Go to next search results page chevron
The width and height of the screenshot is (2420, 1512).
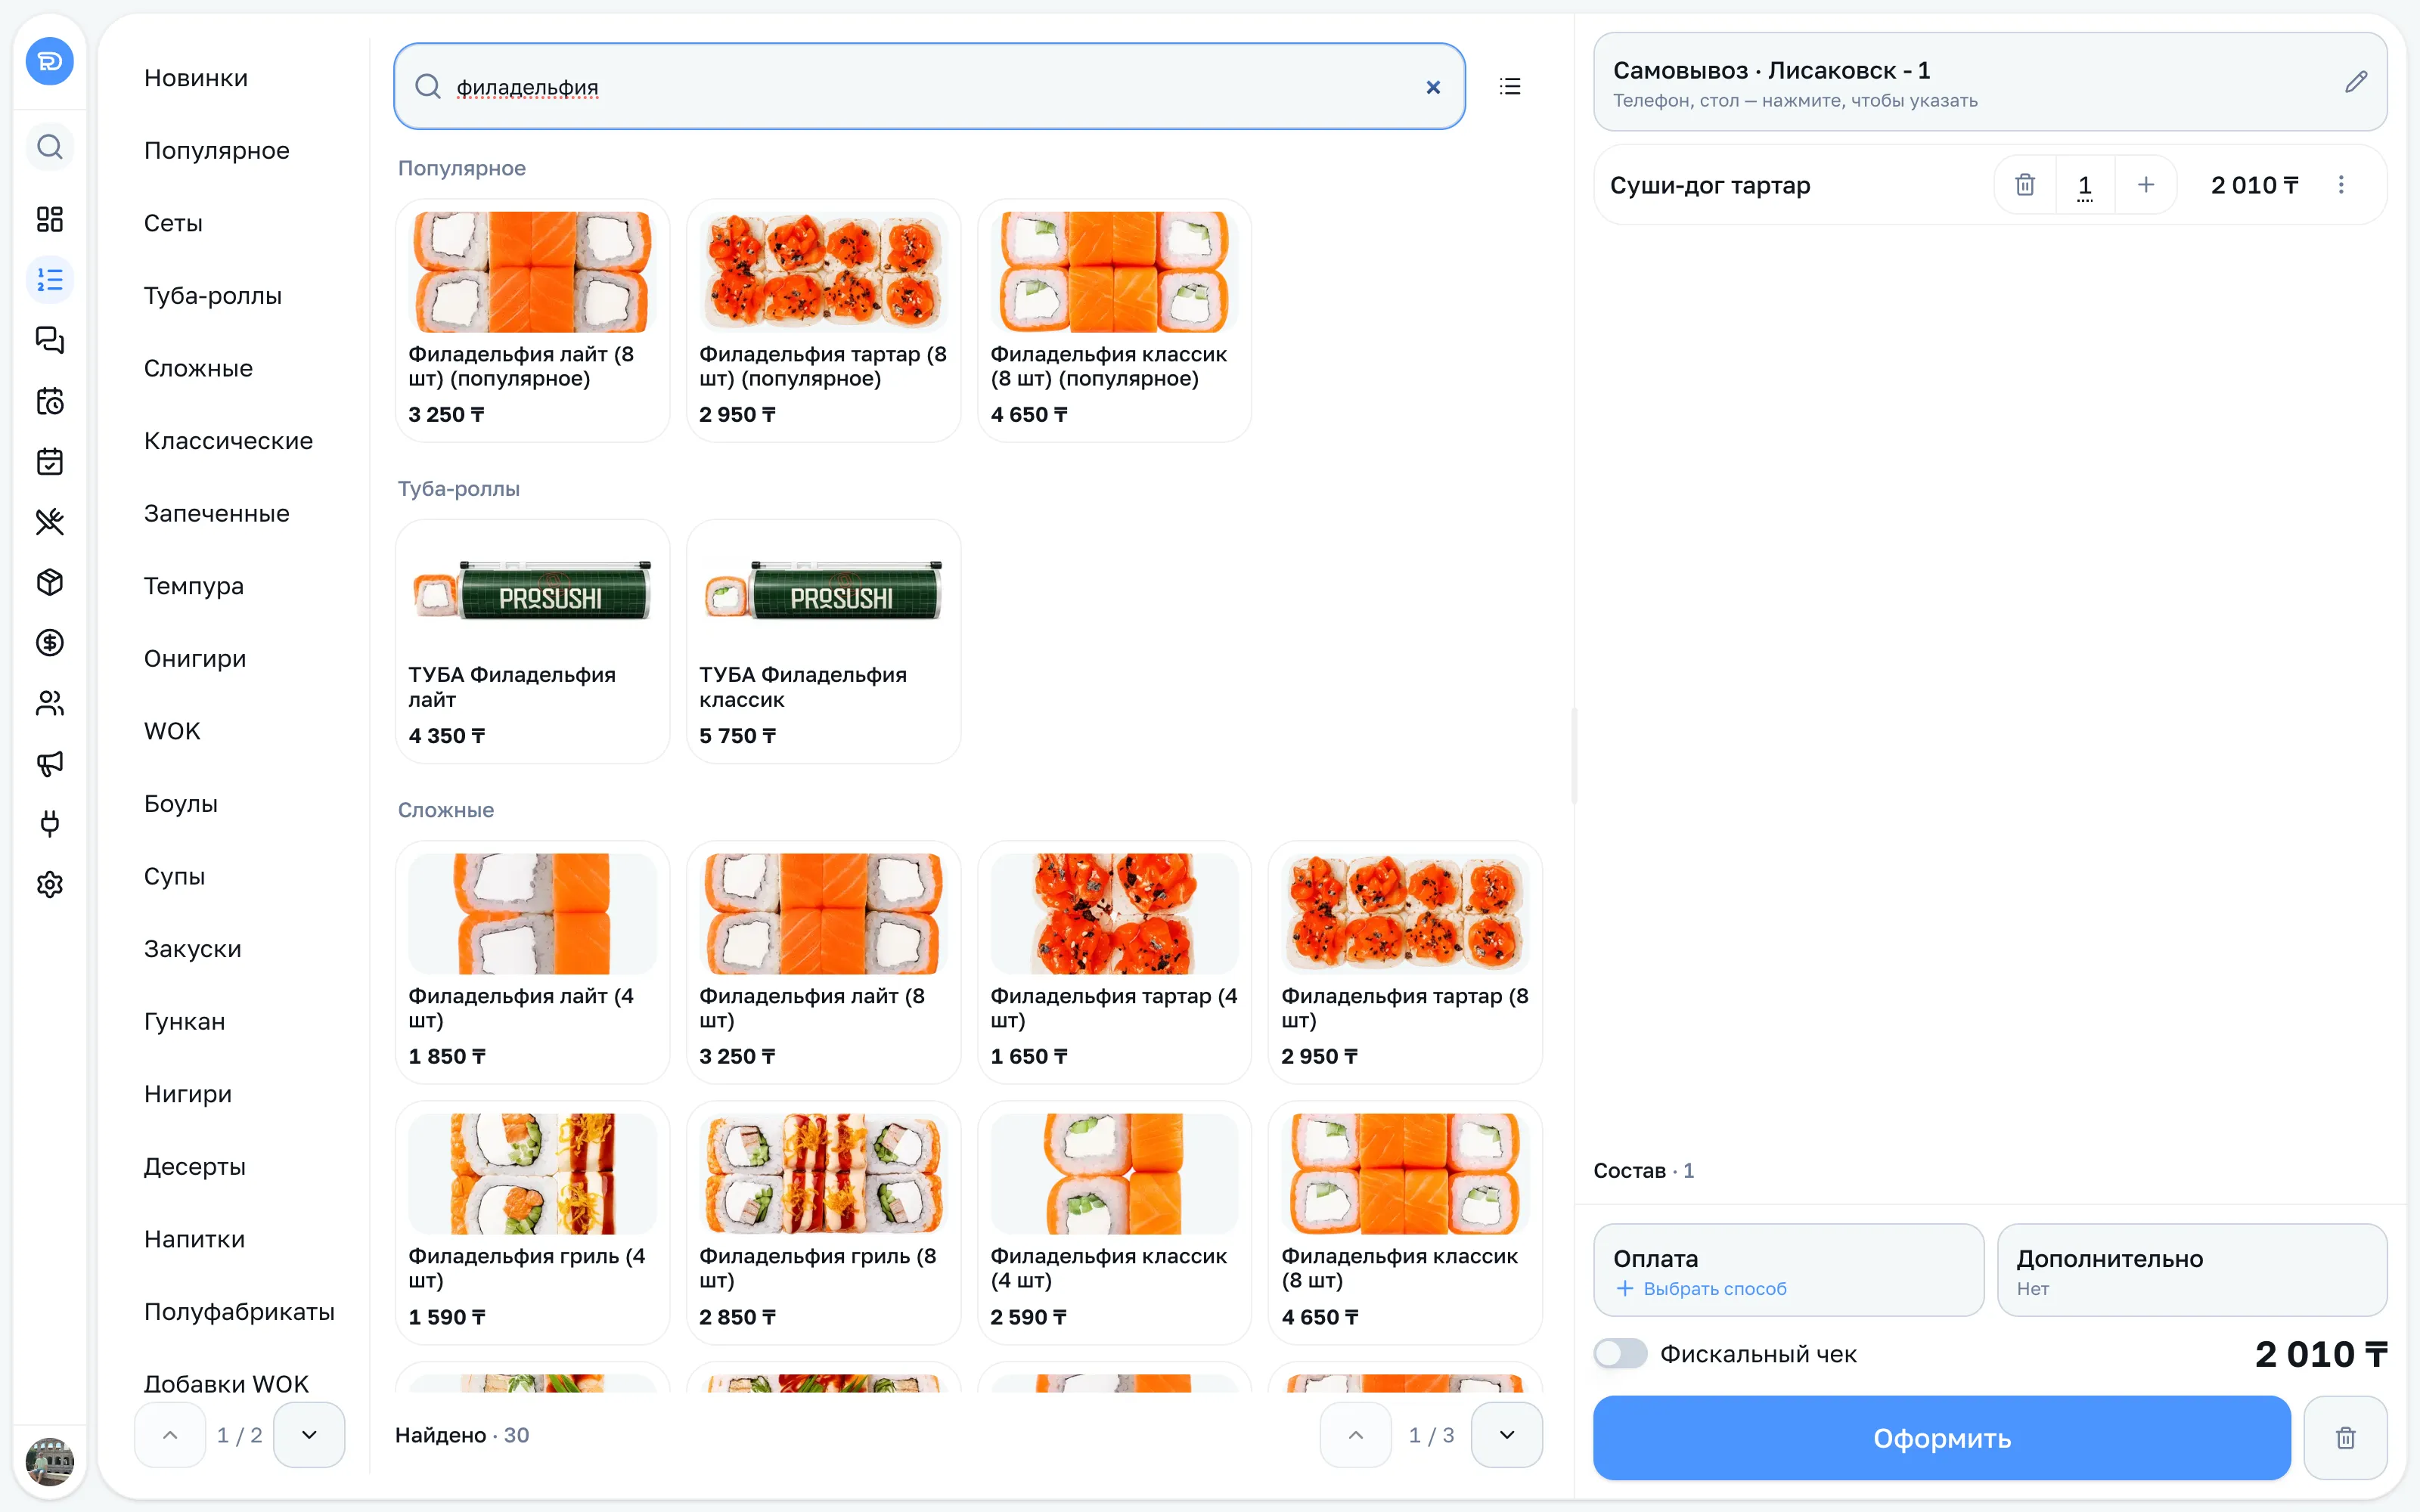coord(1507,1435)
